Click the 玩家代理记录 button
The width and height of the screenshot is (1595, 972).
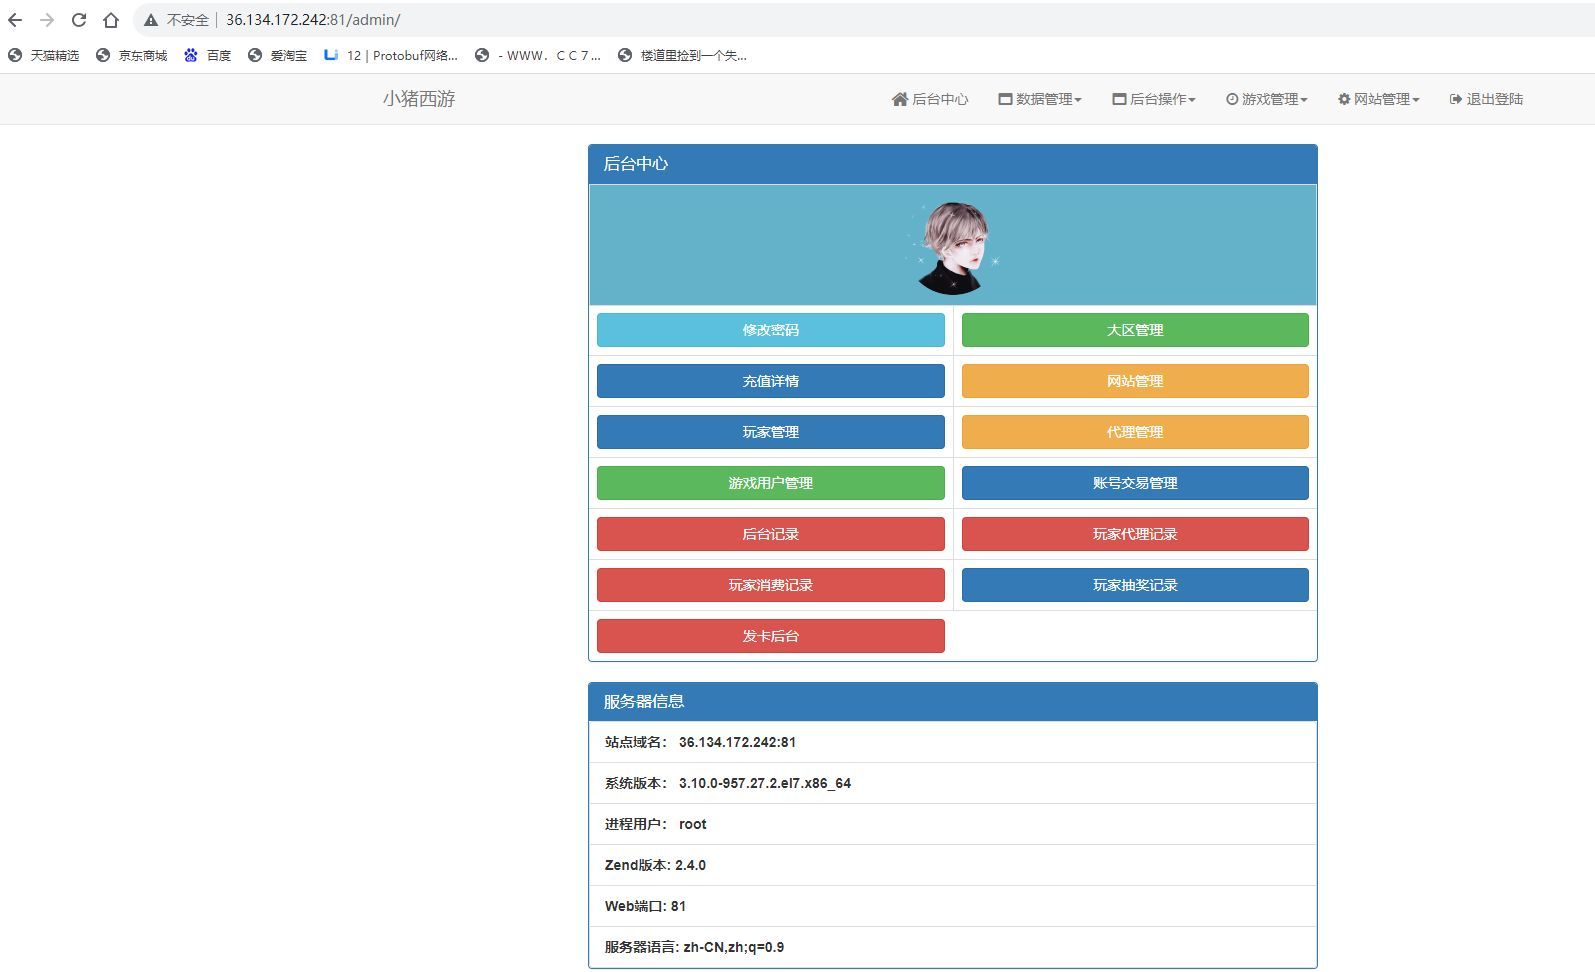[1135, 534]
